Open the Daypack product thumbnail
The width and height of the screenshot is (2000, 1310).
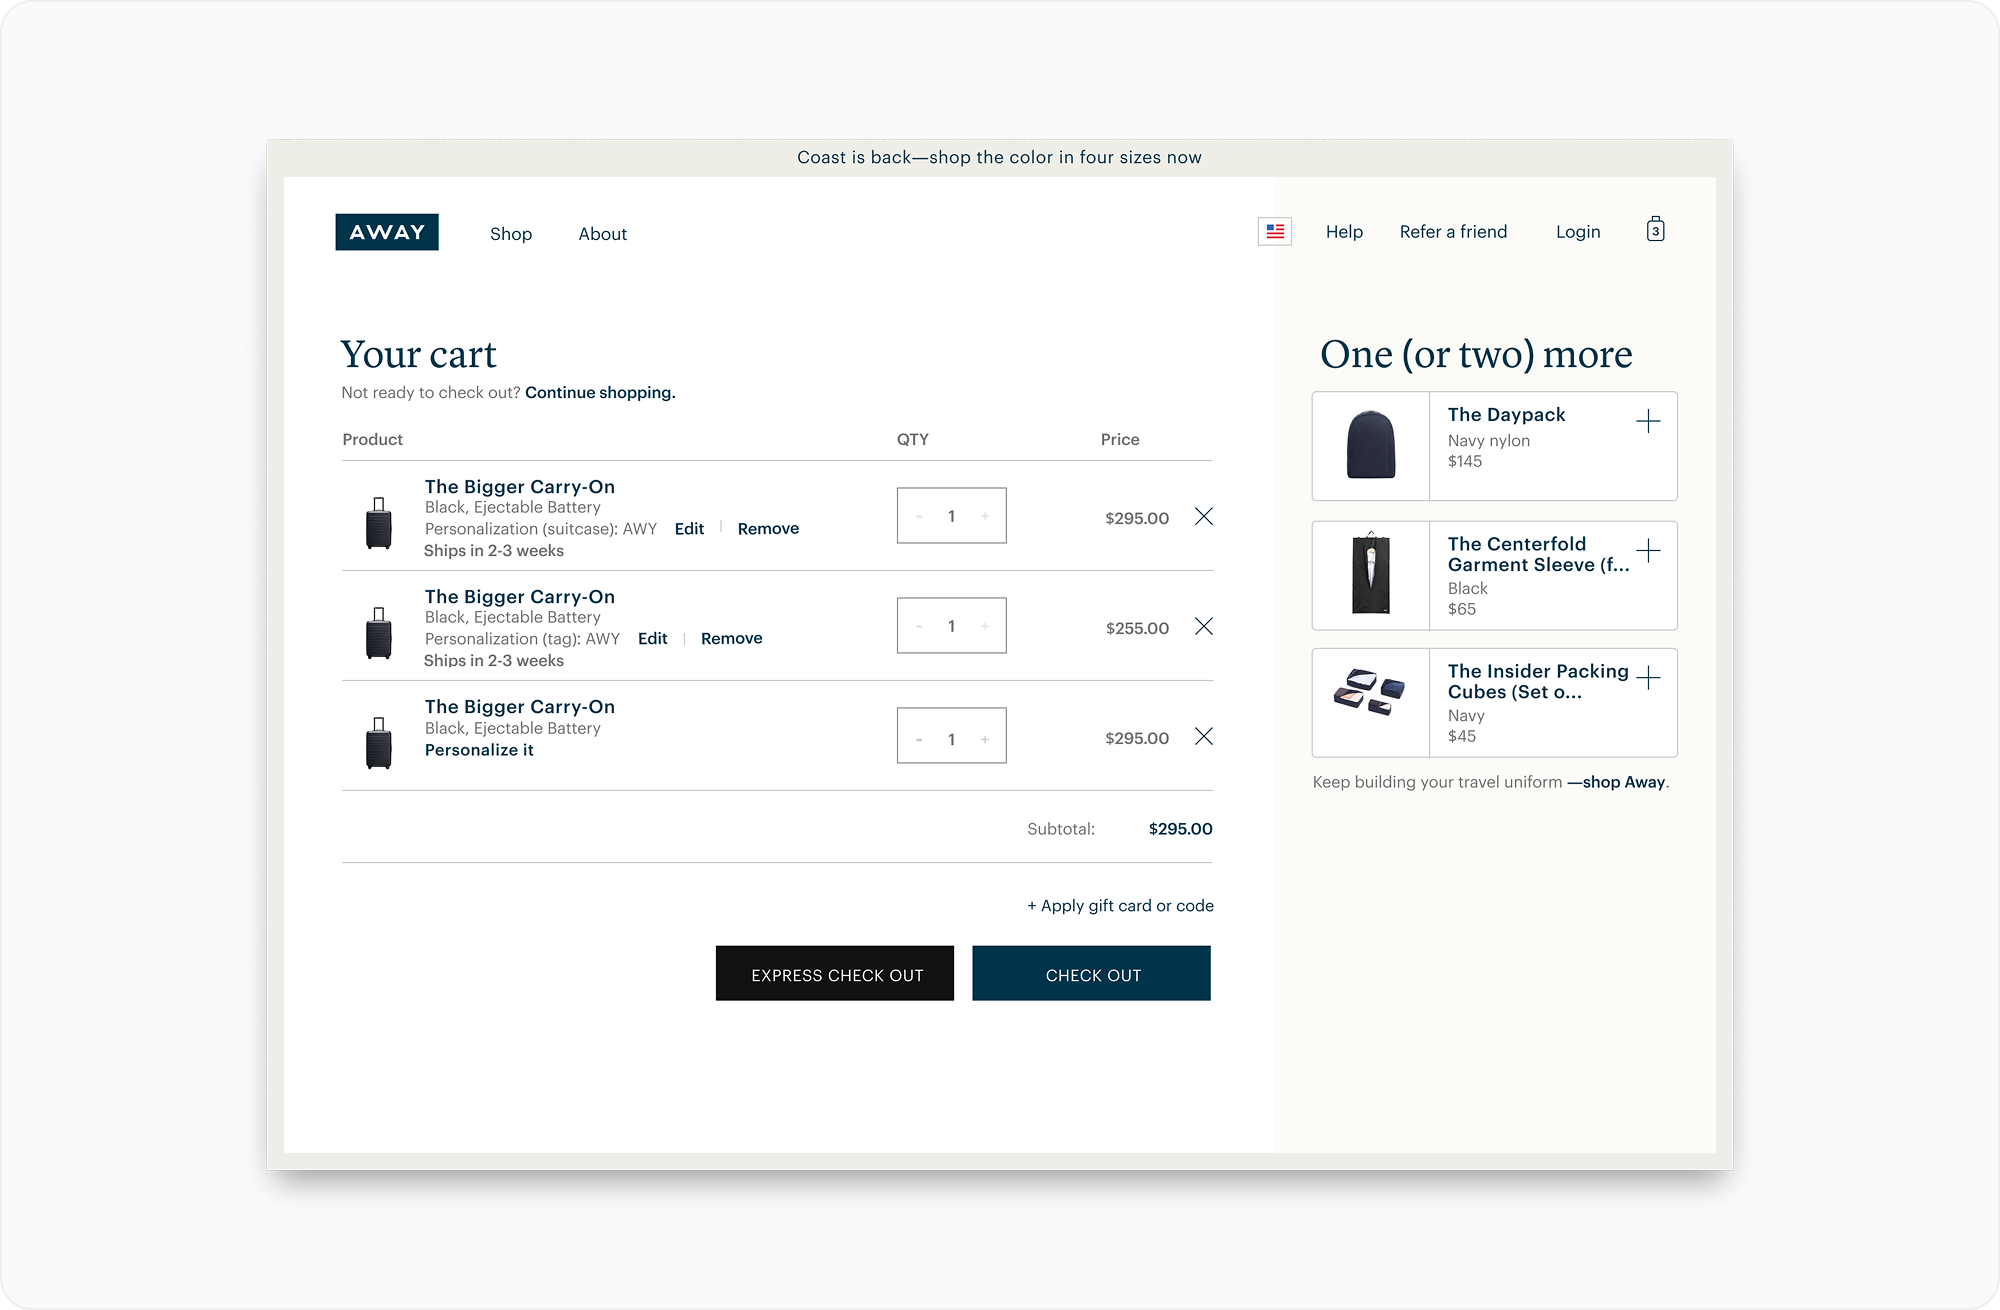pos(1371,445)
